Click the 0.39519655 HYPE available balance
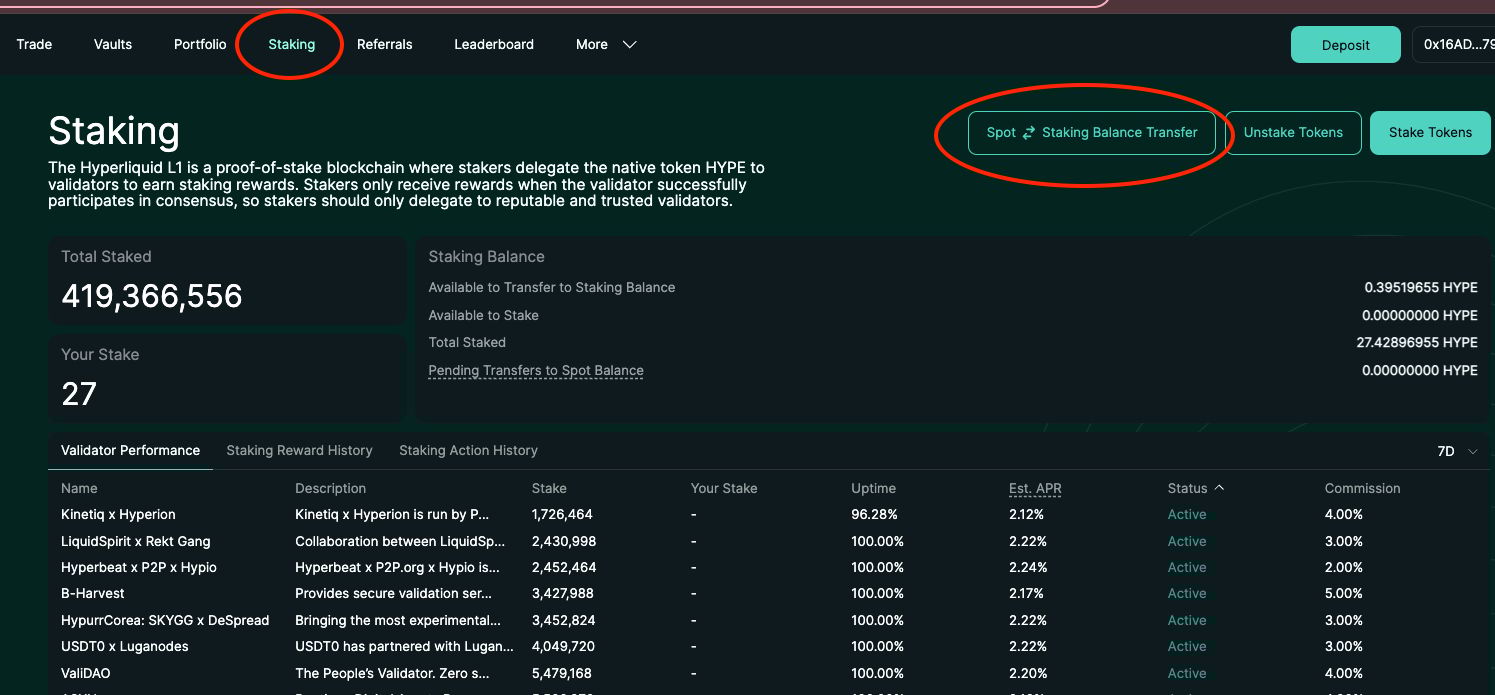The height and width of the screenshot is (695, 1495). coord(1421,287)
